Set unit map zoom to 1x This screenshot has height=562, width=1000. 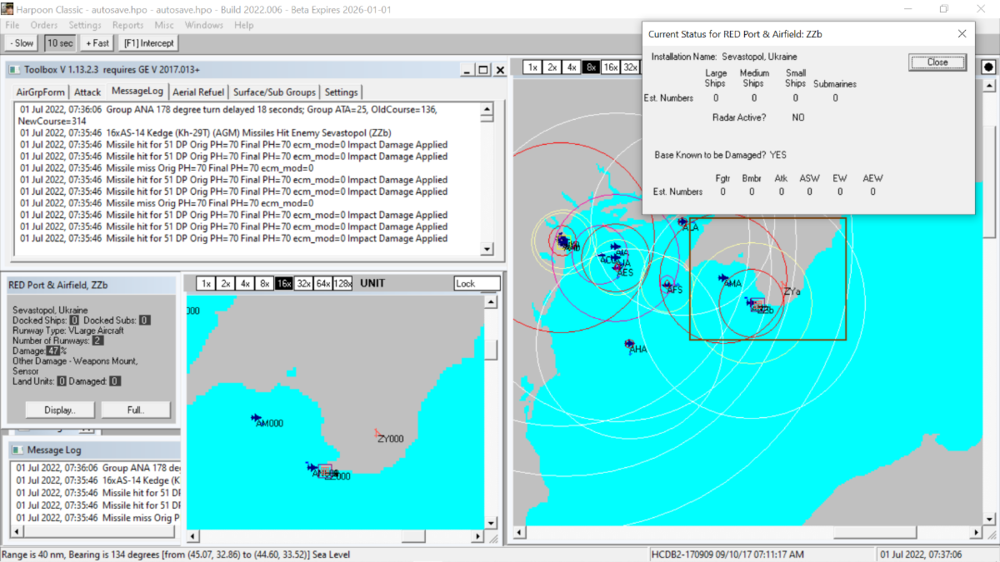(206, 283)
